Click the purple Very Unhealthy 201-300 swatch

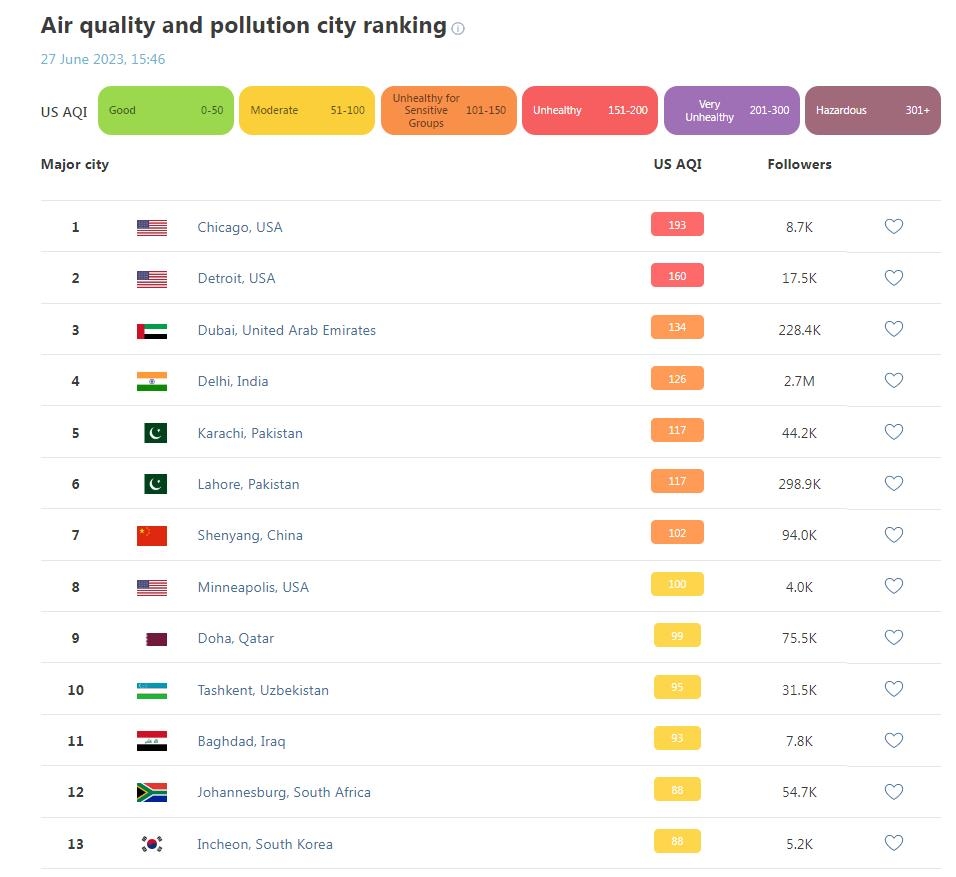click(x=732, y=110)
